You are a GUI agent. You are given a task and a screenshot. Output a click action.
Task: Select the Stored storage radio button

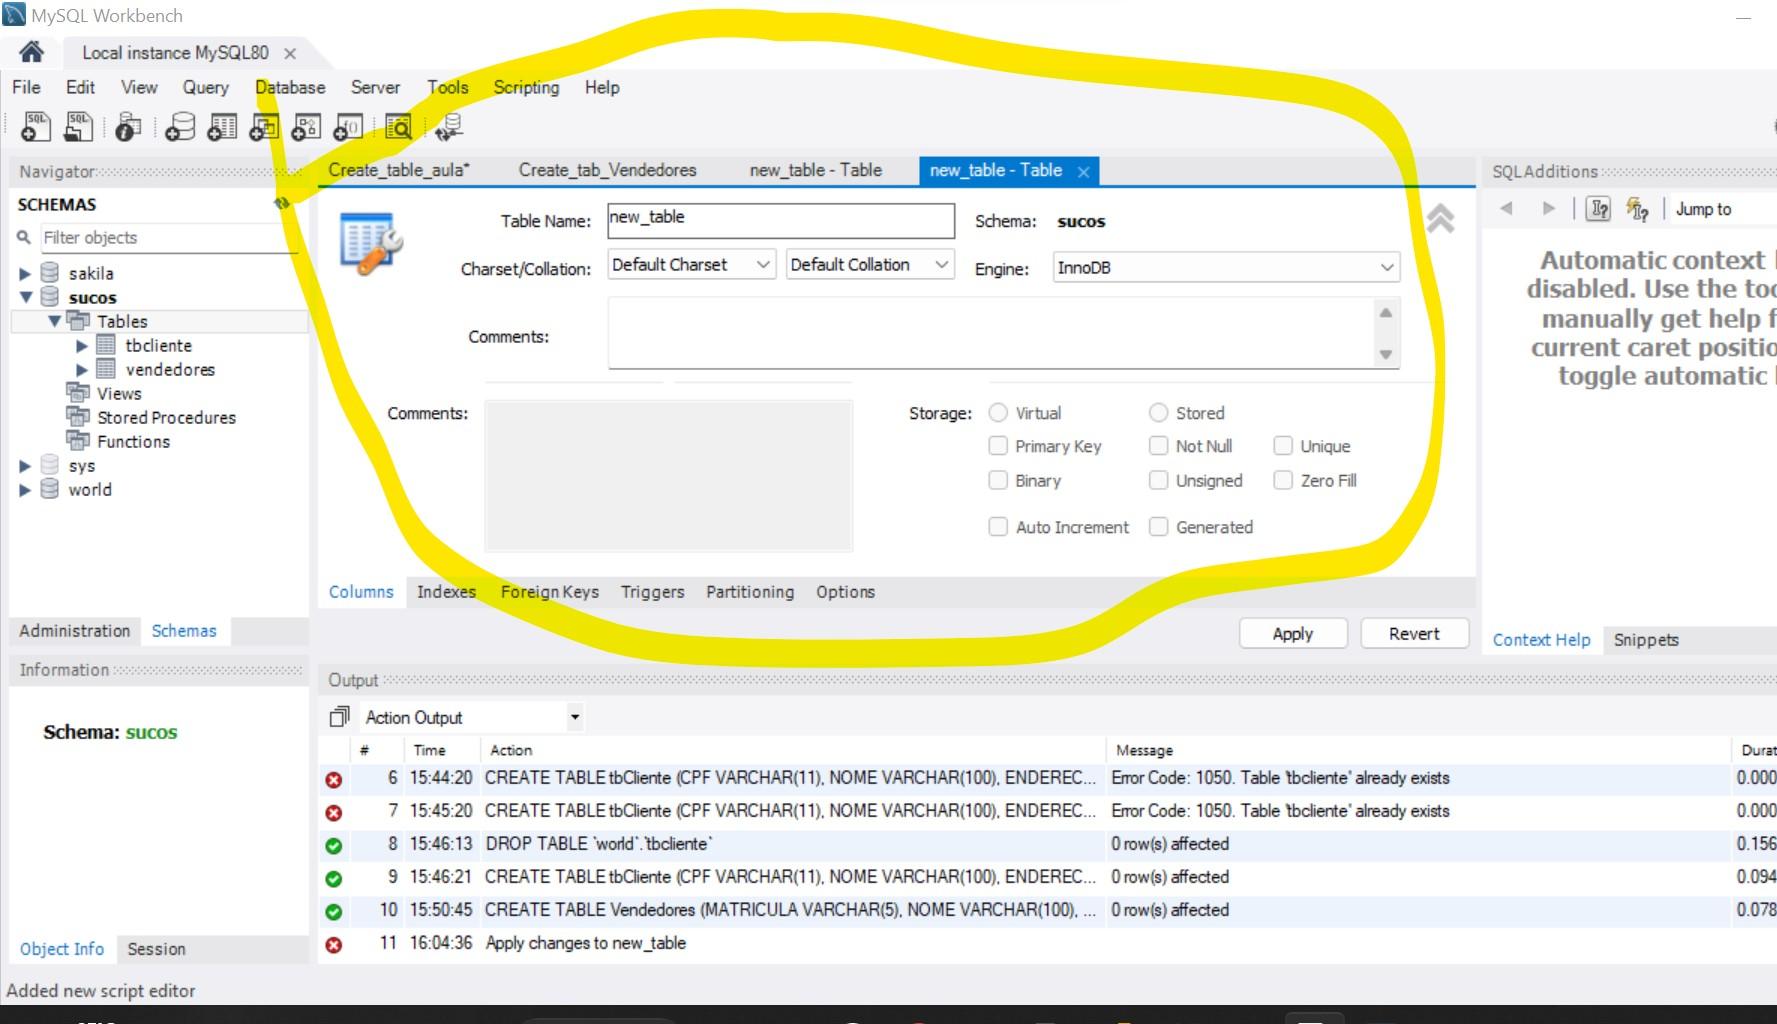click(x=1158, y=412)
